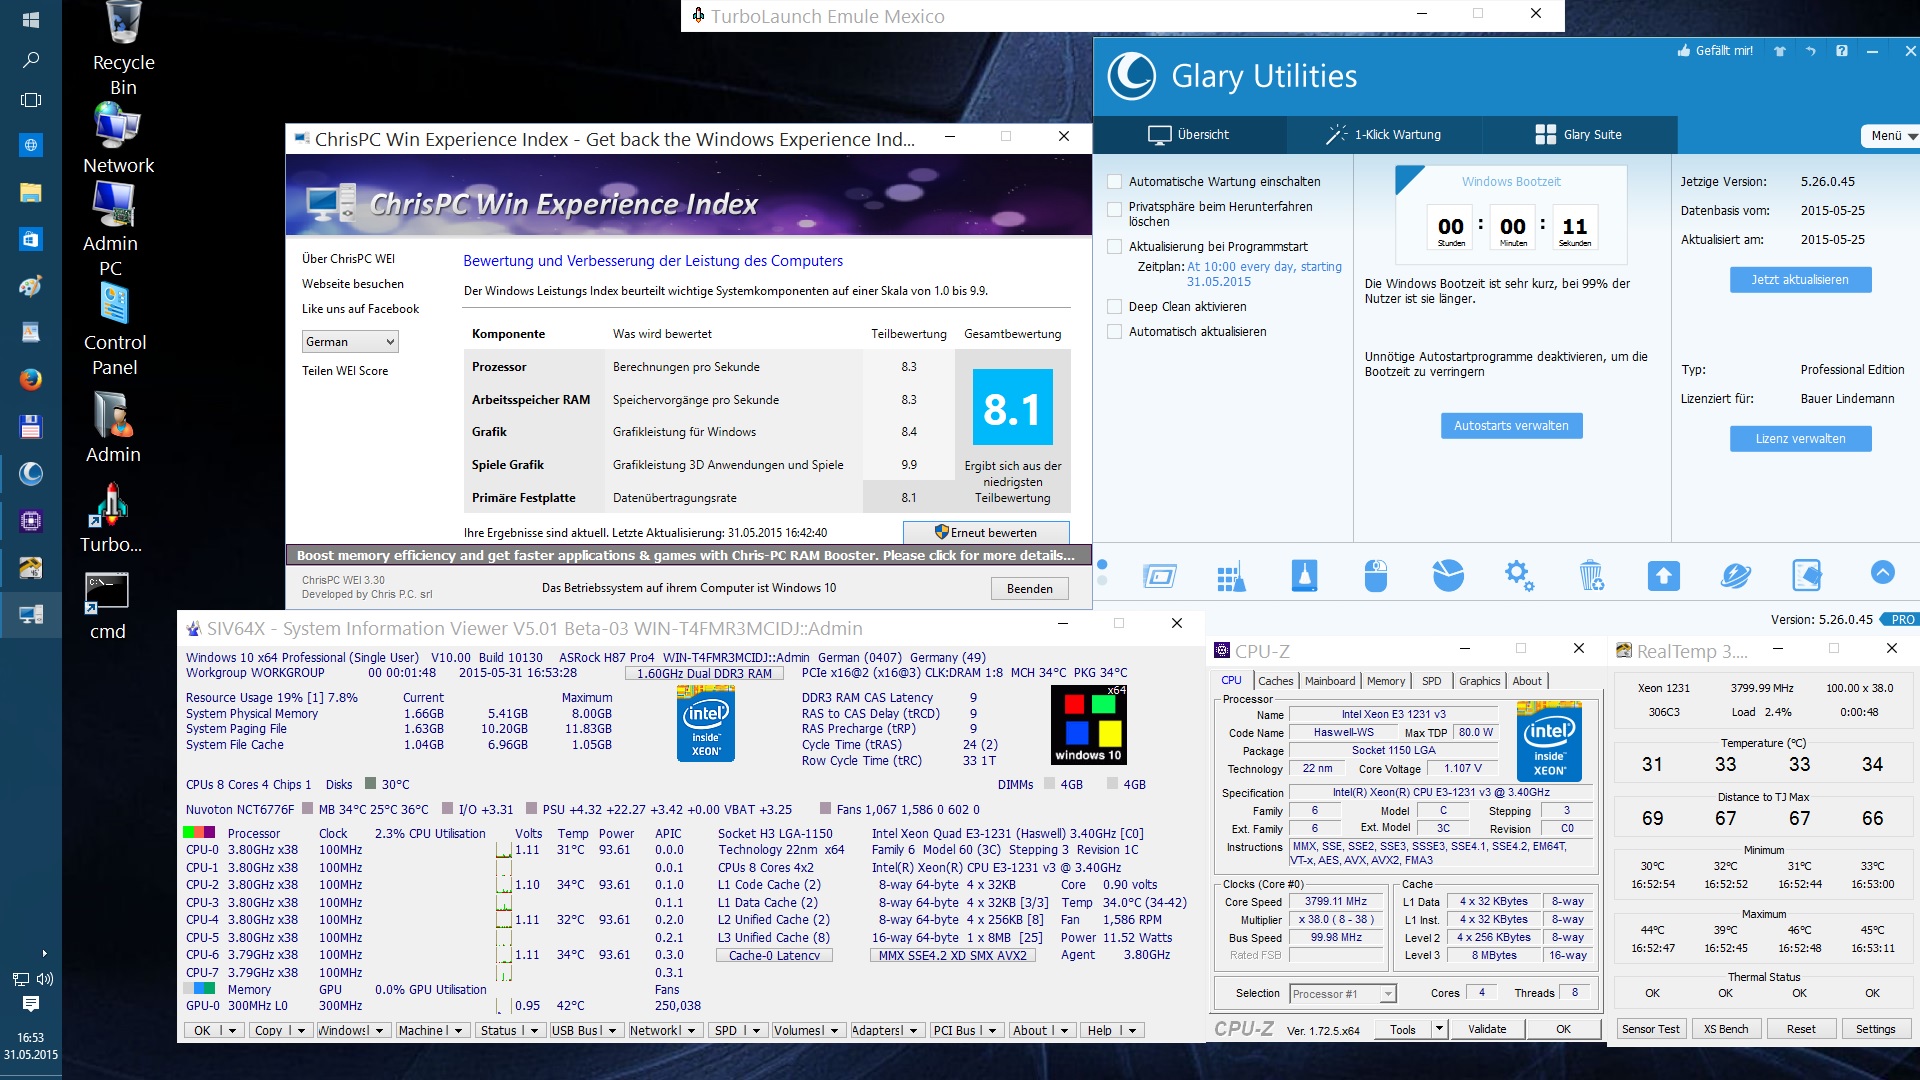Open the recycle trash can tool icon
Image resolution: width=1920 pixels, height=1080 pixels.
1591,576
